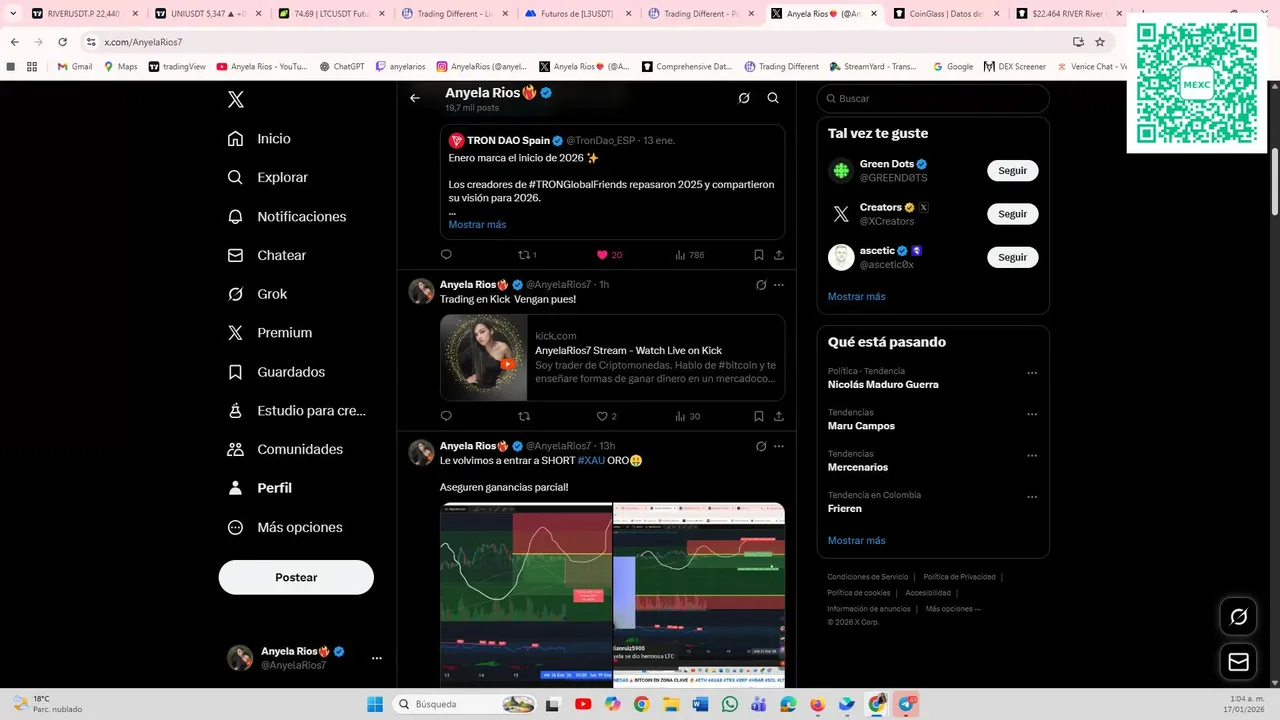The width and height of the screenshot is (1280, 720).
Task: Open right chart image in XAU post
Action: [699, 595]
